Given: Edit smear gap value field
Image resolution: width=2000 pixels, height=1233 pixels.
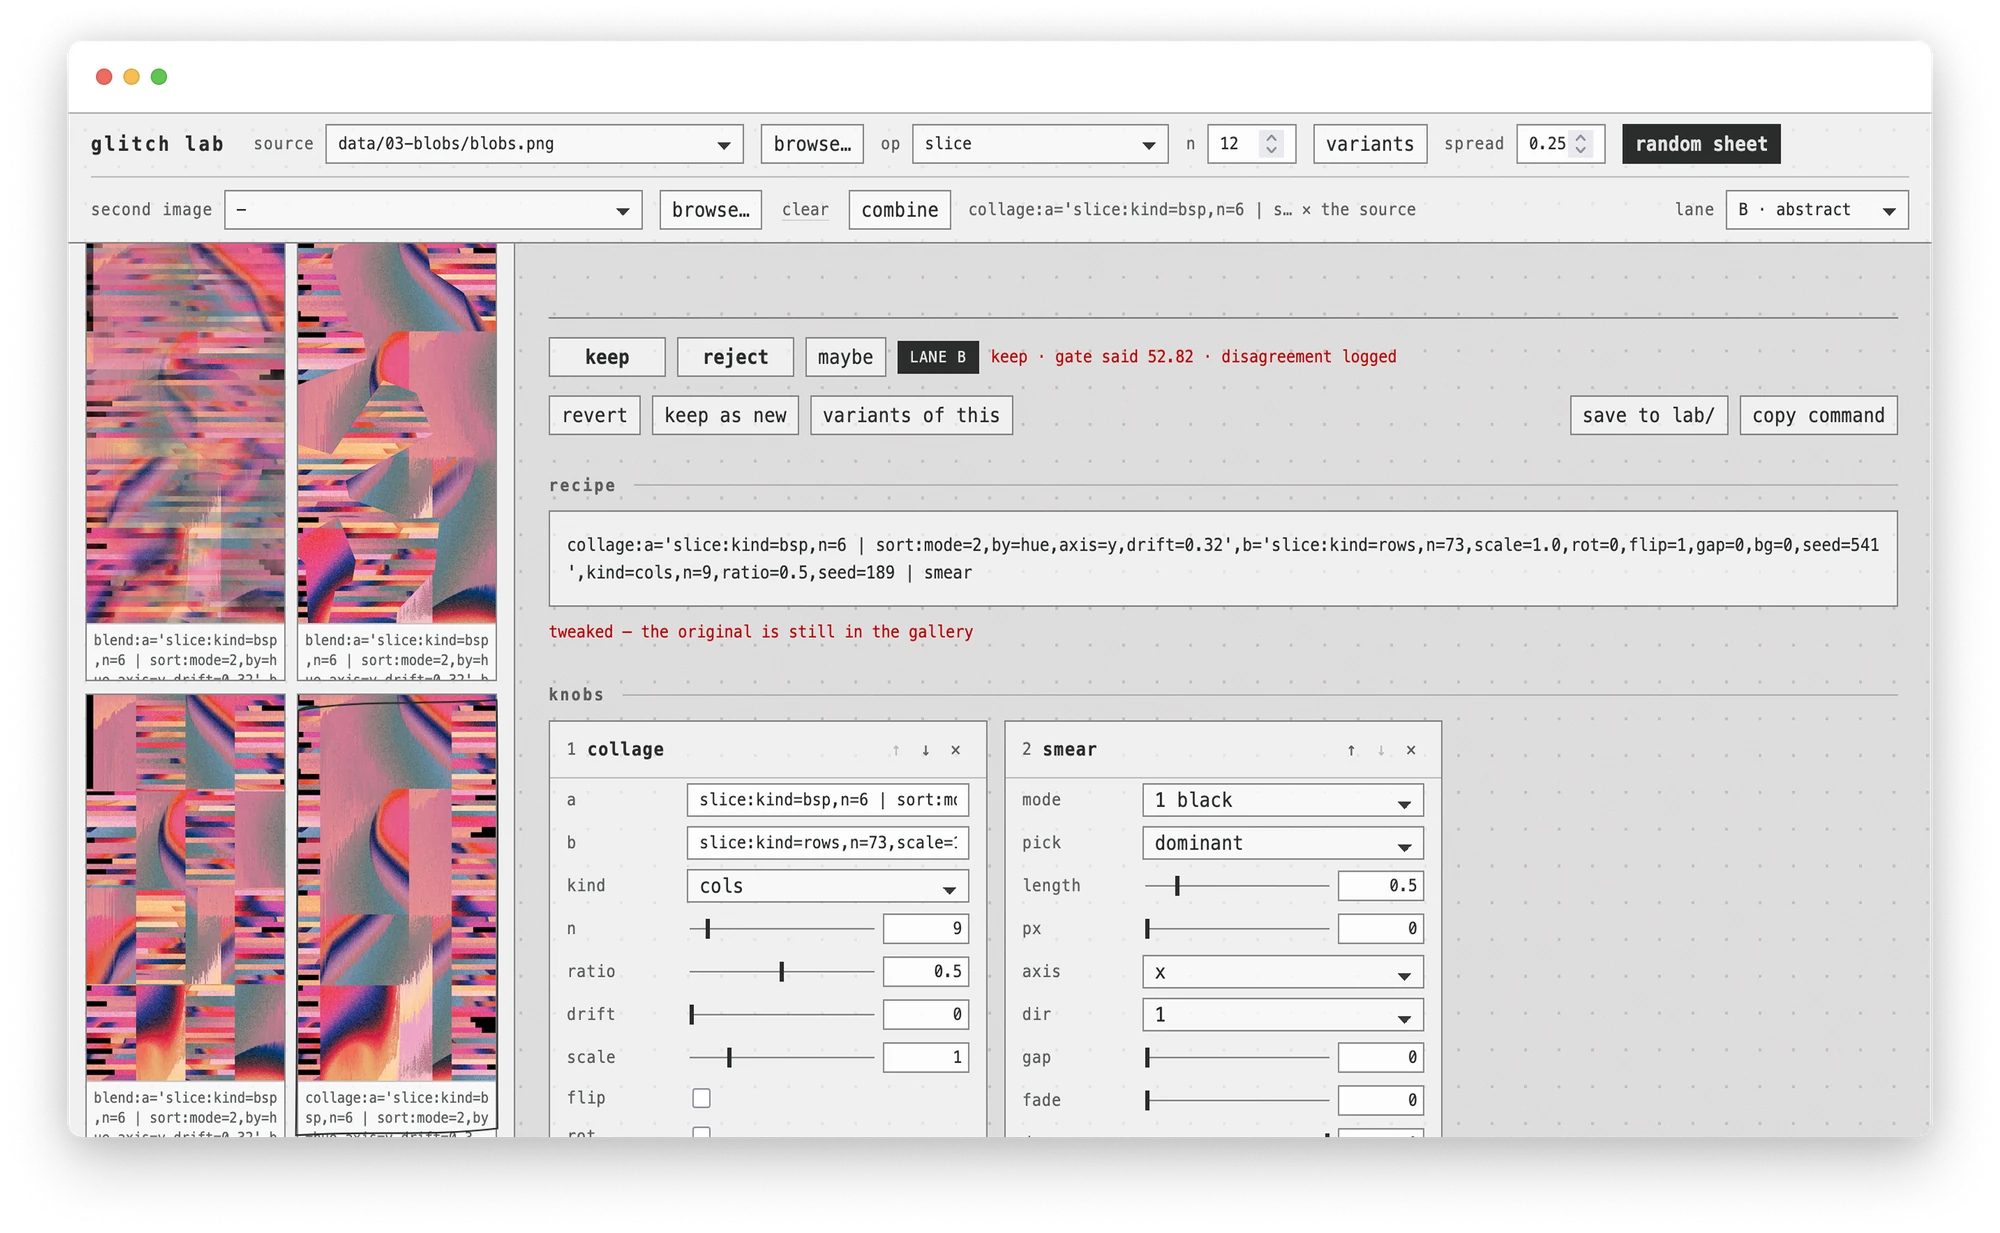Looking at the screenshot, I should pyautogui.click(x=1381, y=1058).
